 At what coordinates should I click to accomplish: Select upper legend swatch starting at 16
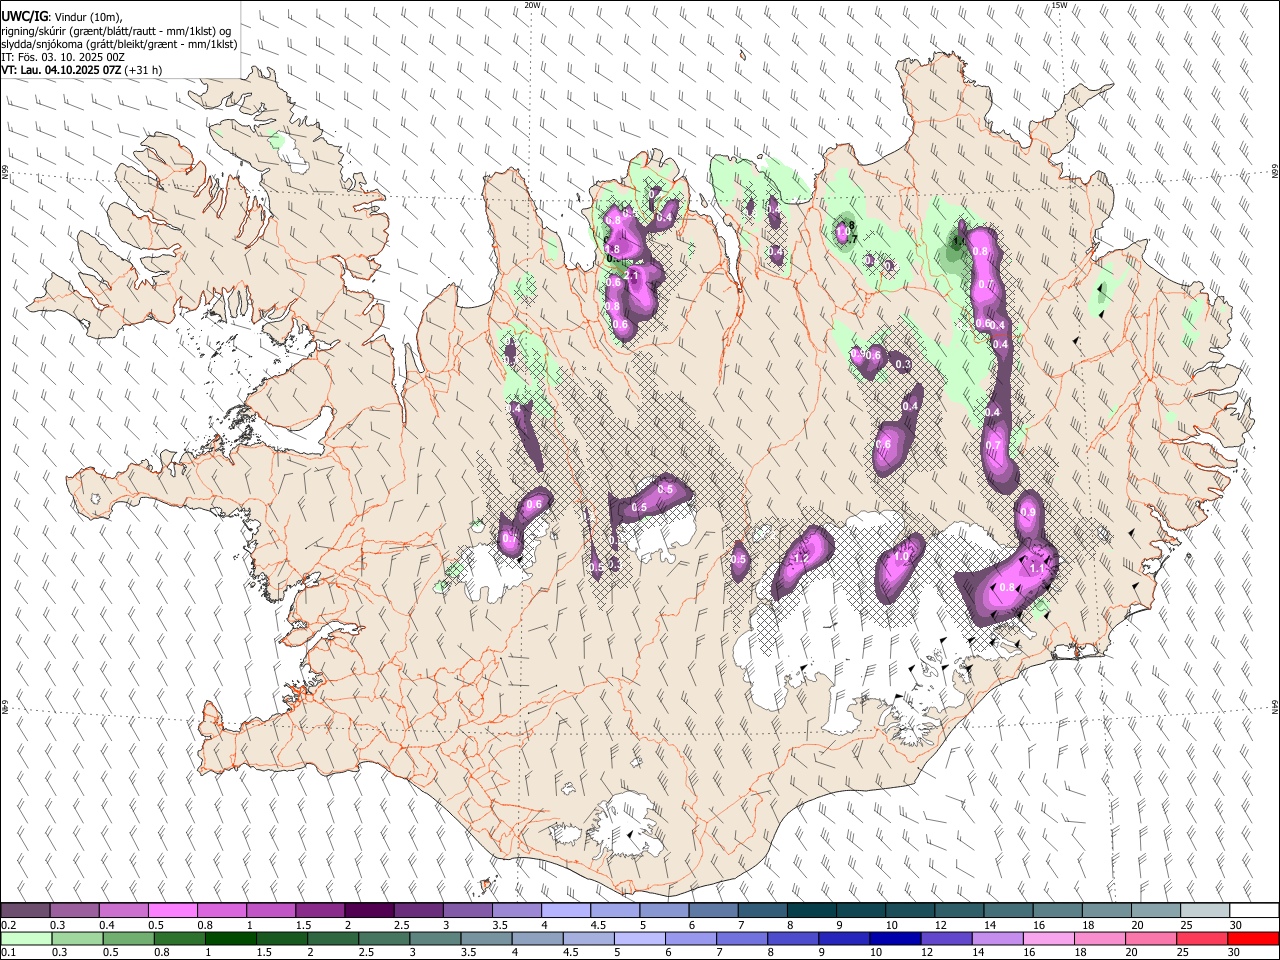pos(1058,910)
